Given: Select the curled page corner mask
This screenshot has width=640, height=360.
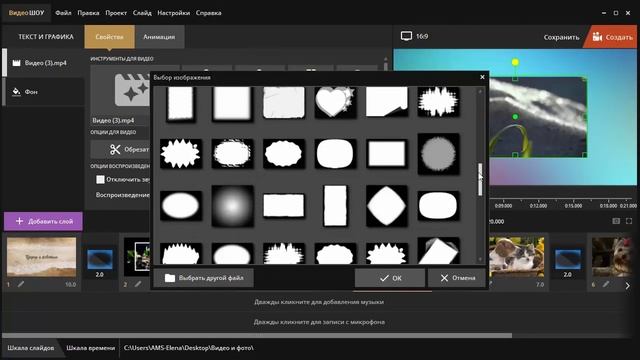Looking at the screenshot, I should click(387, 102).
